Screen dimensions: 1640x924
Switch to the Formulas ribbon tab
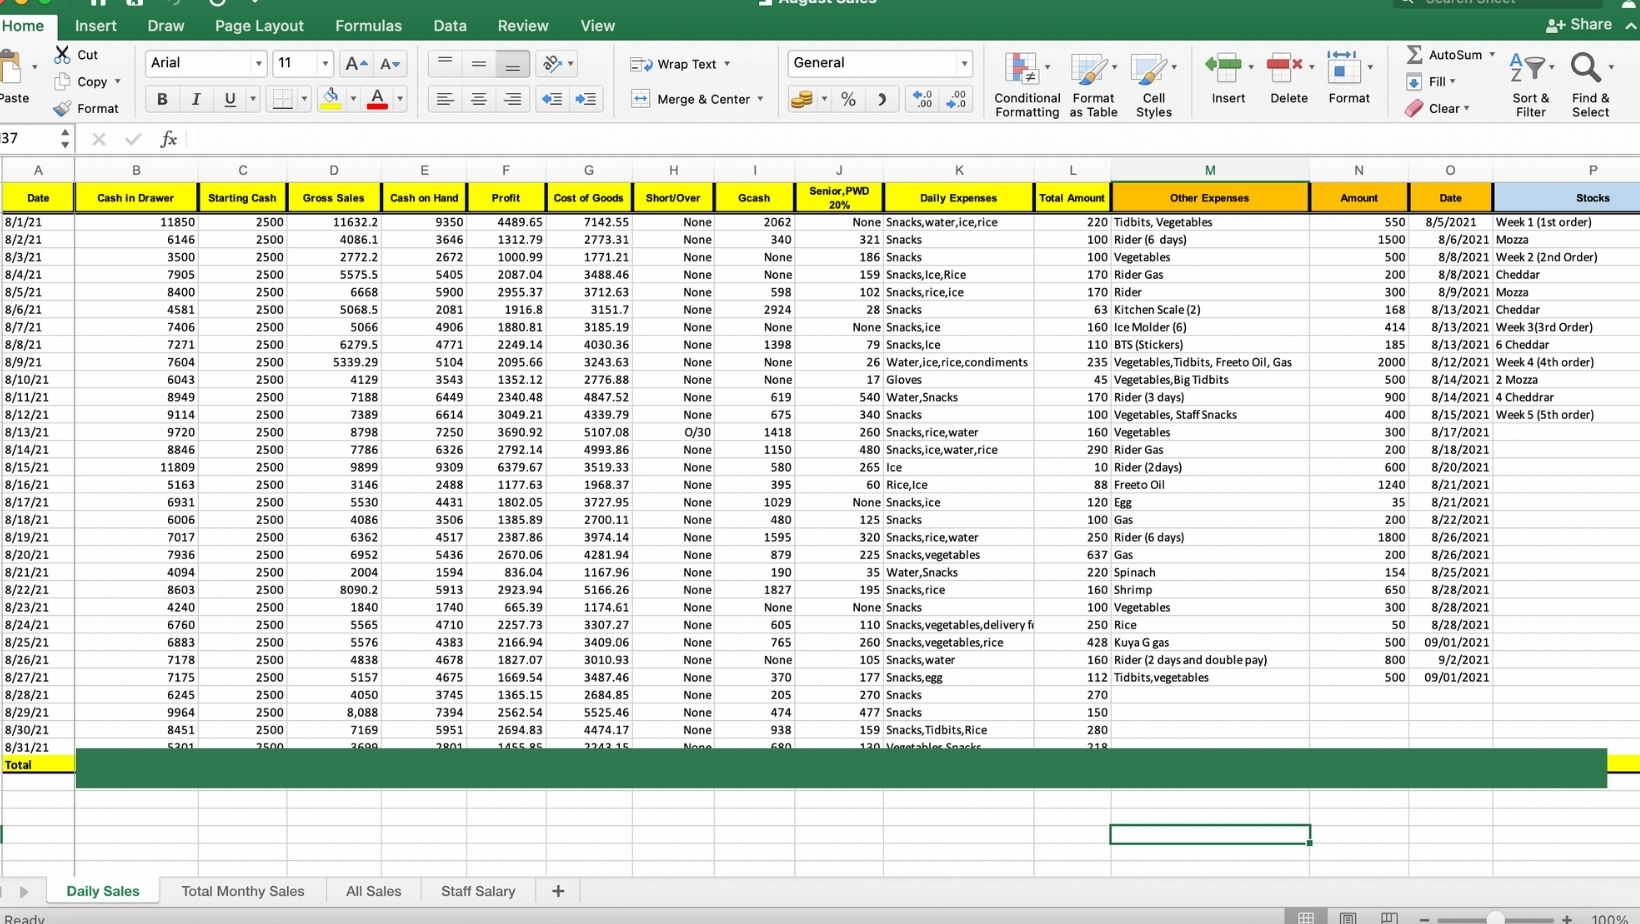click(368, 26)
